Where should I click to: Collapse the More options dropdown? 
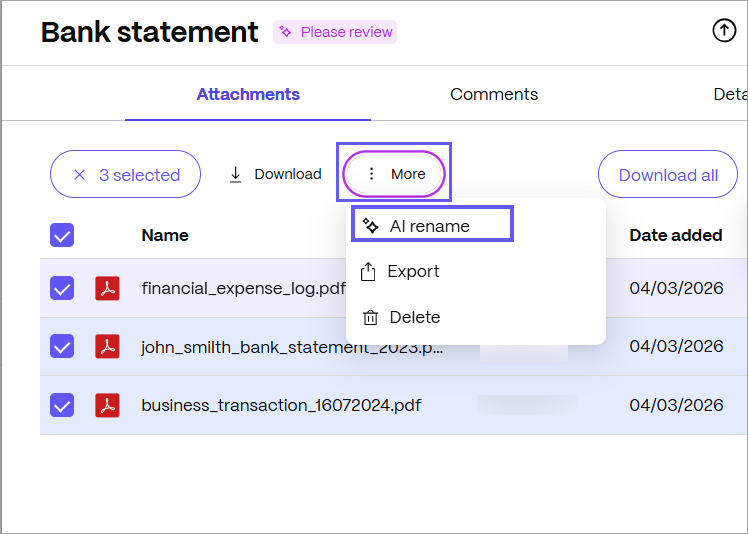[x=395, y=174]
